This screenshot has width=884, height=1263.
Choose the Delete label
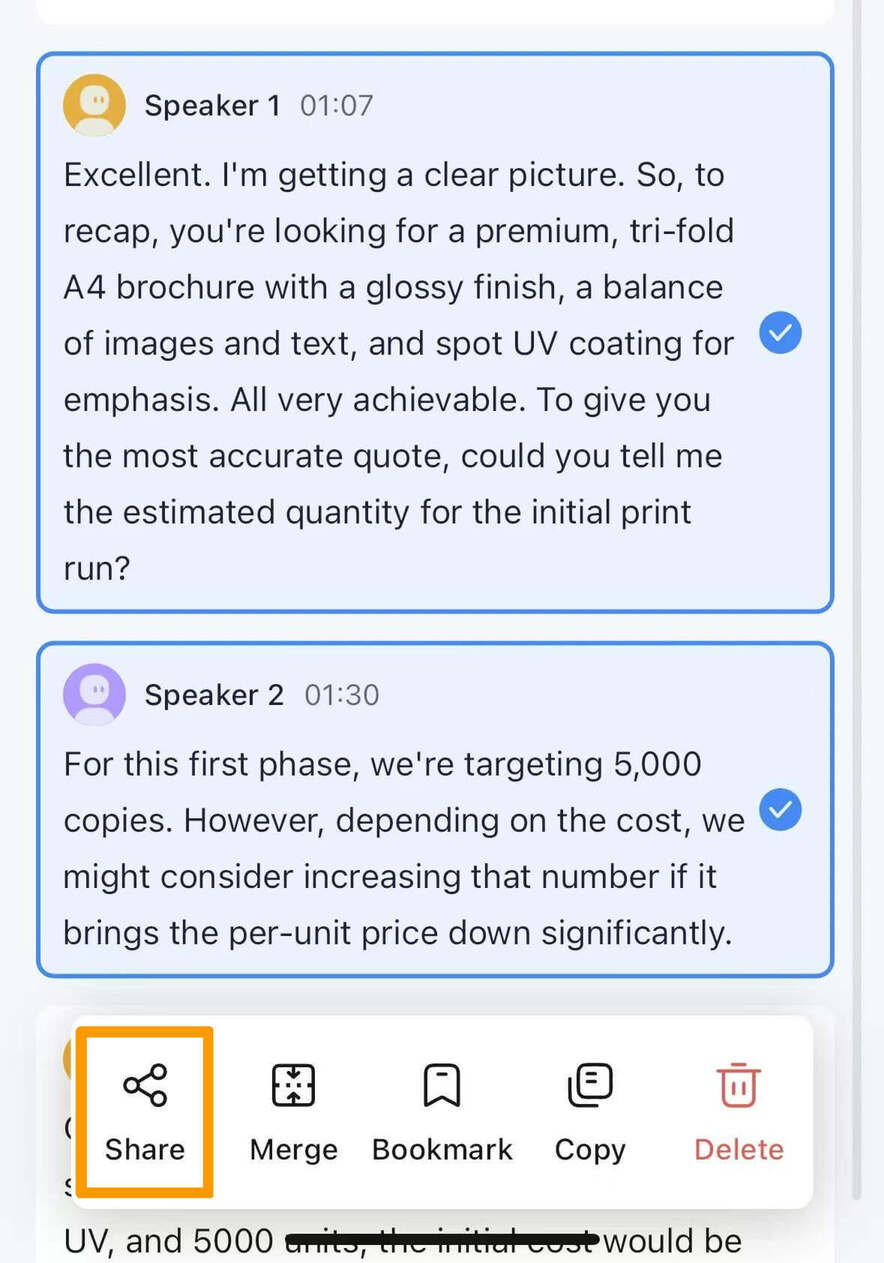coord(739,1149)
